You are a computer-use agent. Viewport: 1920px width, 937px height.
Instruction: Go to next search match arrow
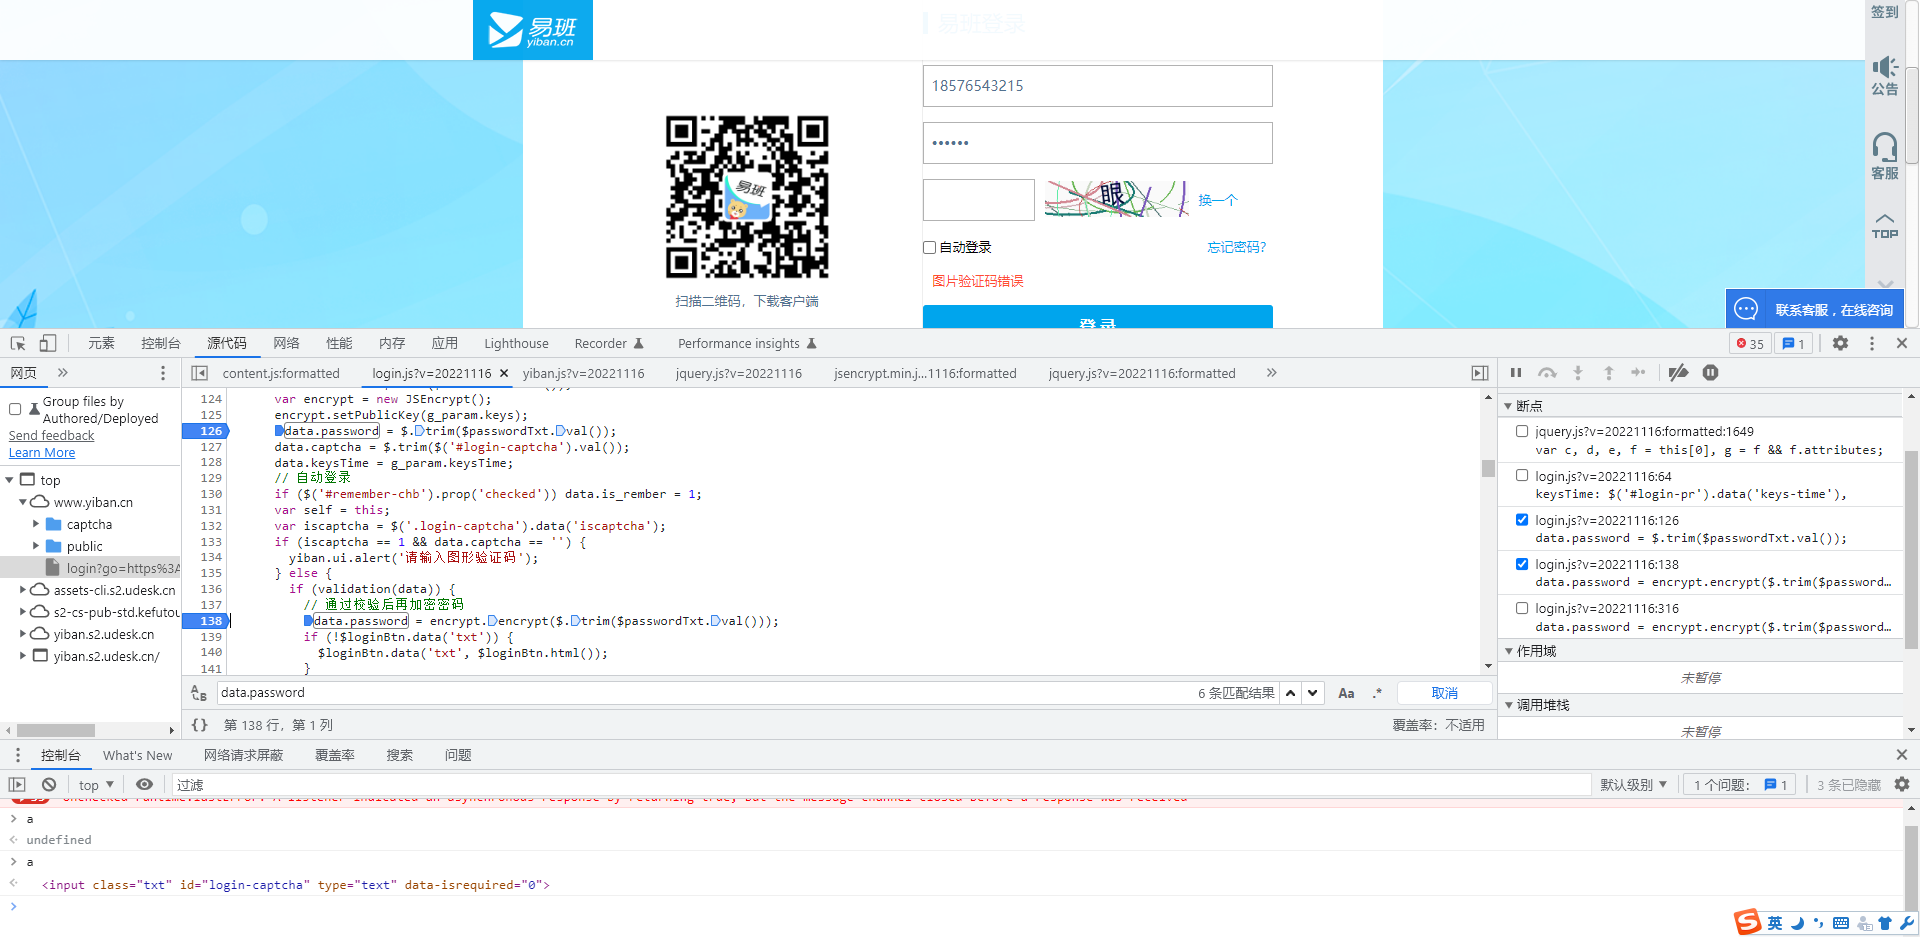[1313, 693]
